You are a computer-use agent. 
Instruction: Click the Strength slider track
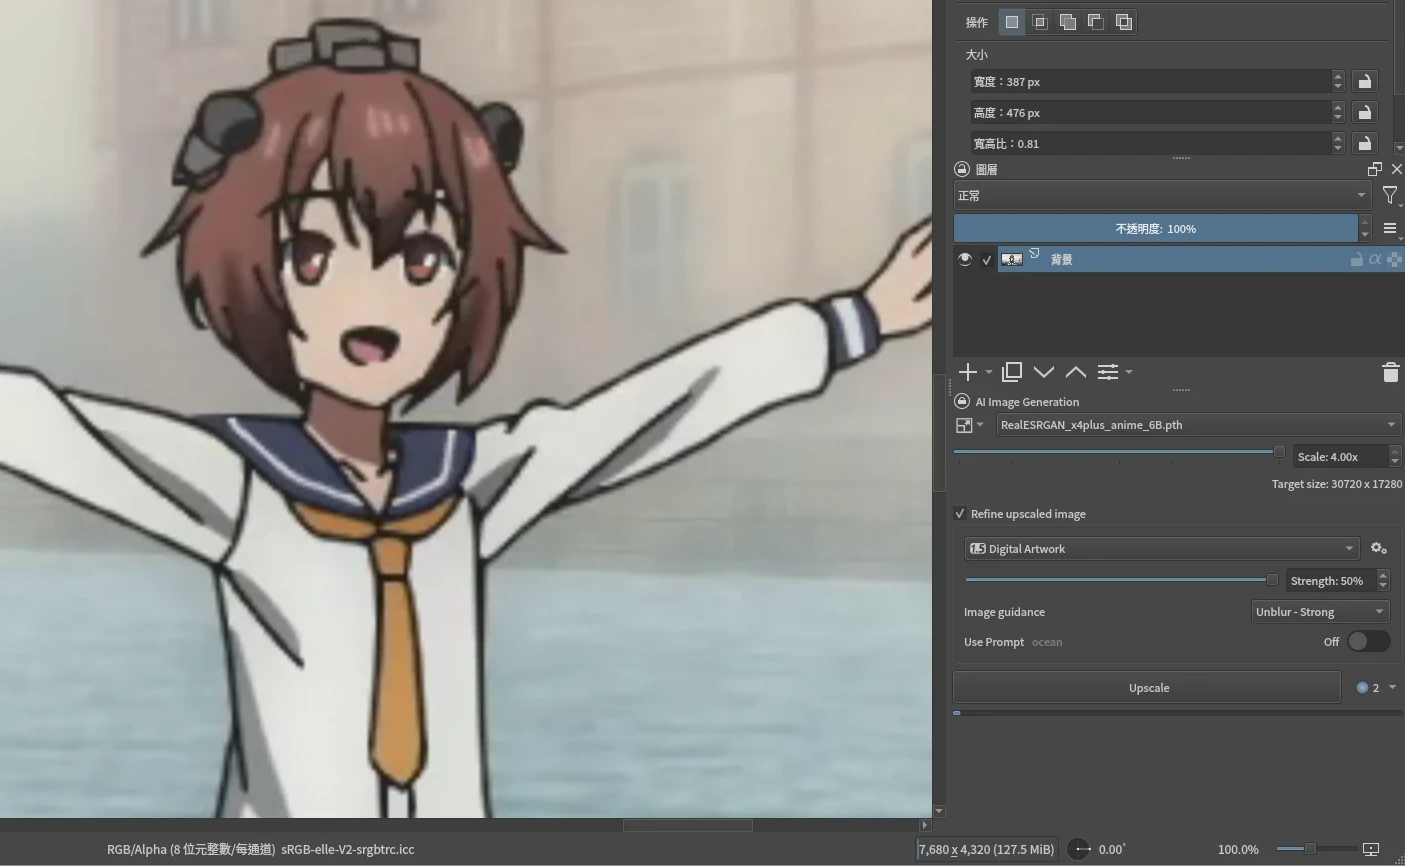pyautogui.click(x=1115, y=580)
